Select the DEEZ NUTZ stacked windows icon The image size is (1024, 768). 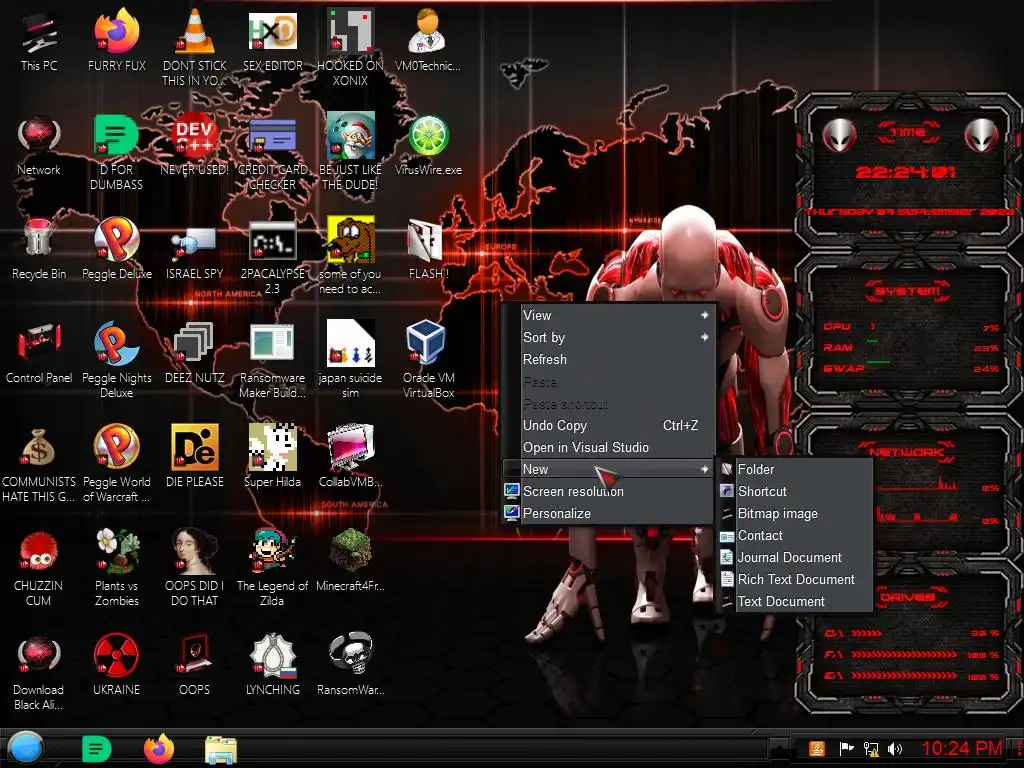tap(195, 353)
